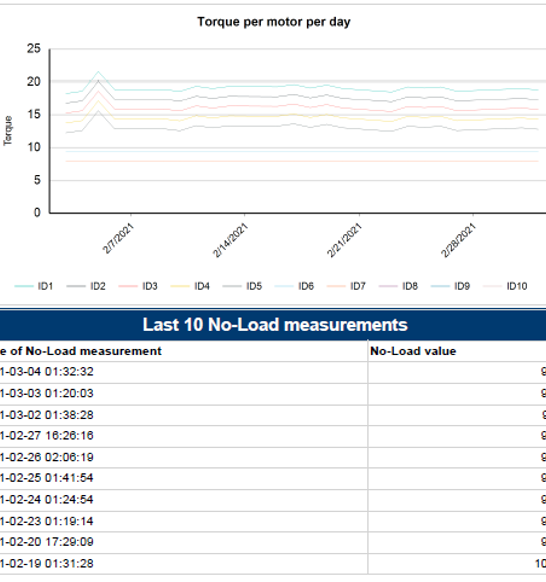The height and width of the screenshot is (582, 546).
Task: Click the 02-19 01:31:28 measurement row
Action: [273, 563]
